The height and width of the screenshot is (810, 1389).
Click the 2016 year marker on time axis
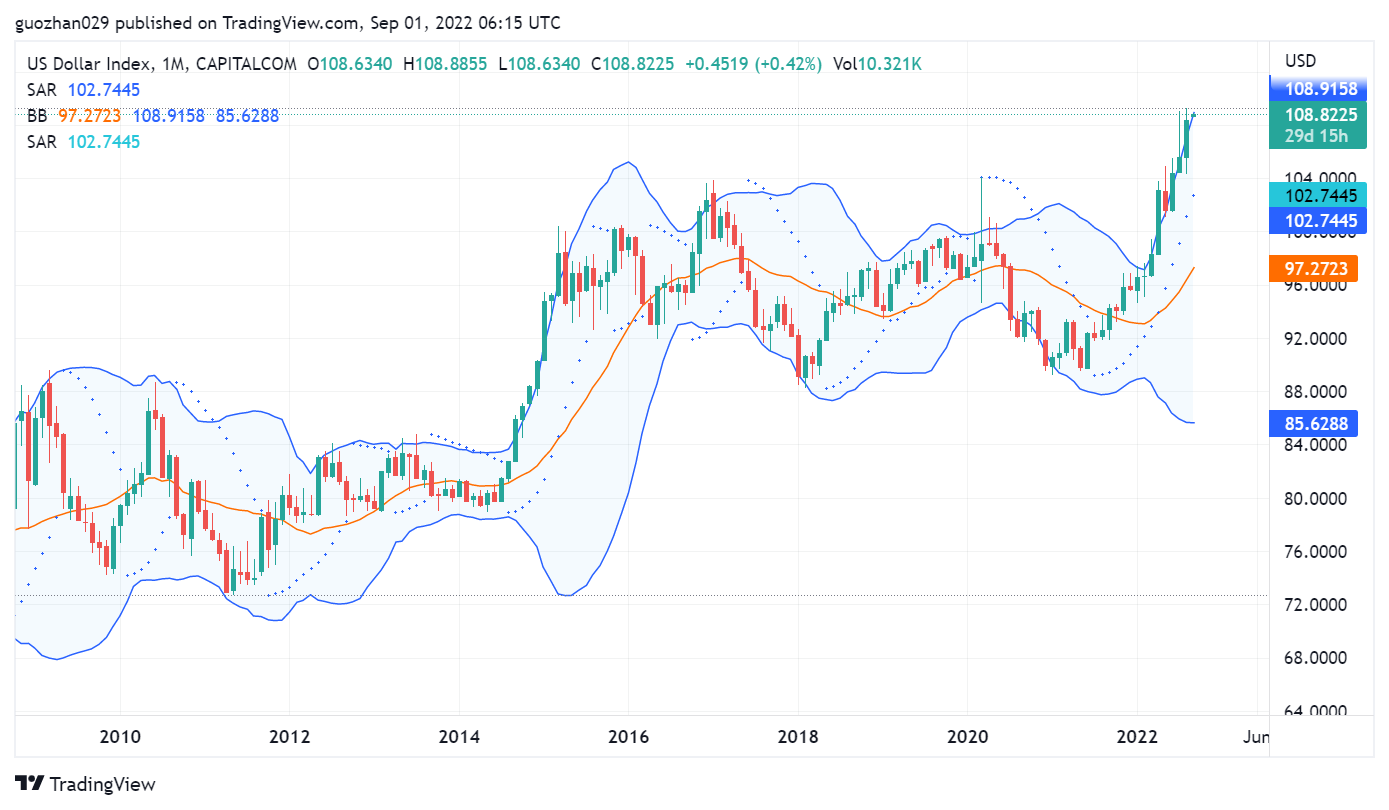(628, 738)
